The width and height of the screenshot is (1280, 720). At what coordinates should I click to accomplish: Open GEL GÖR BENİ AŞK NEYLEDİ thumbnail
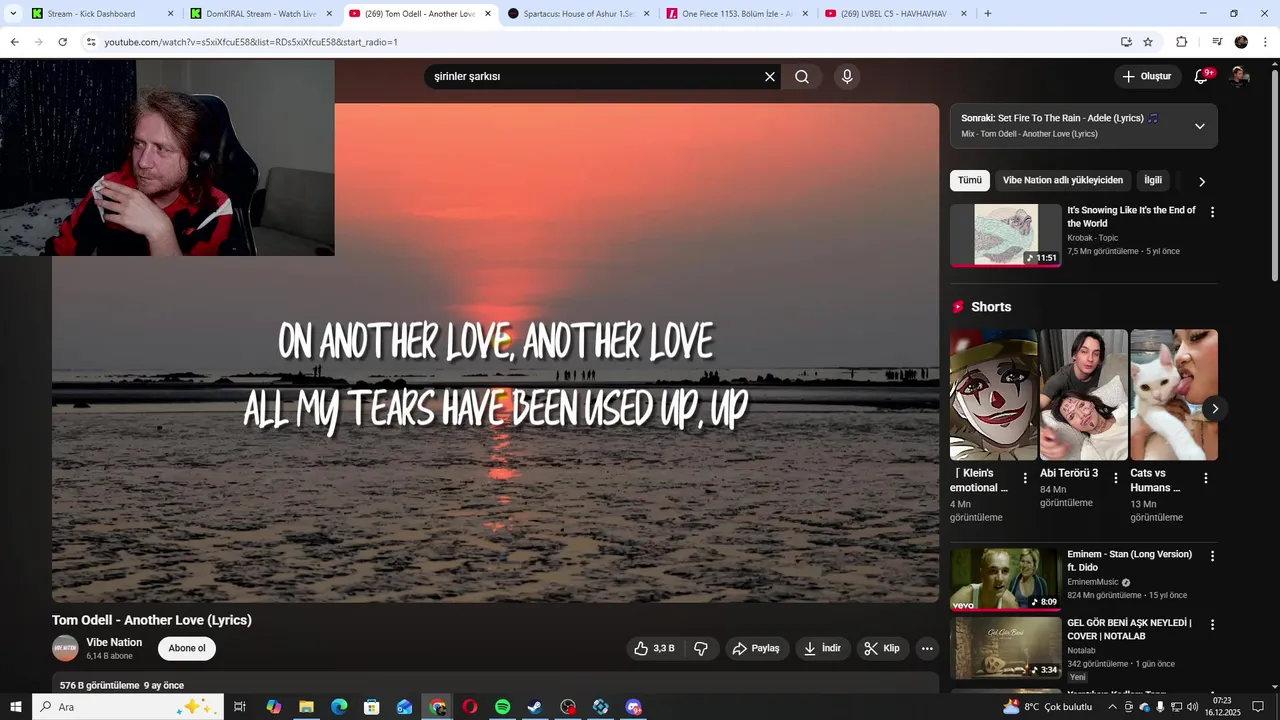click(x=1005, y=648)
